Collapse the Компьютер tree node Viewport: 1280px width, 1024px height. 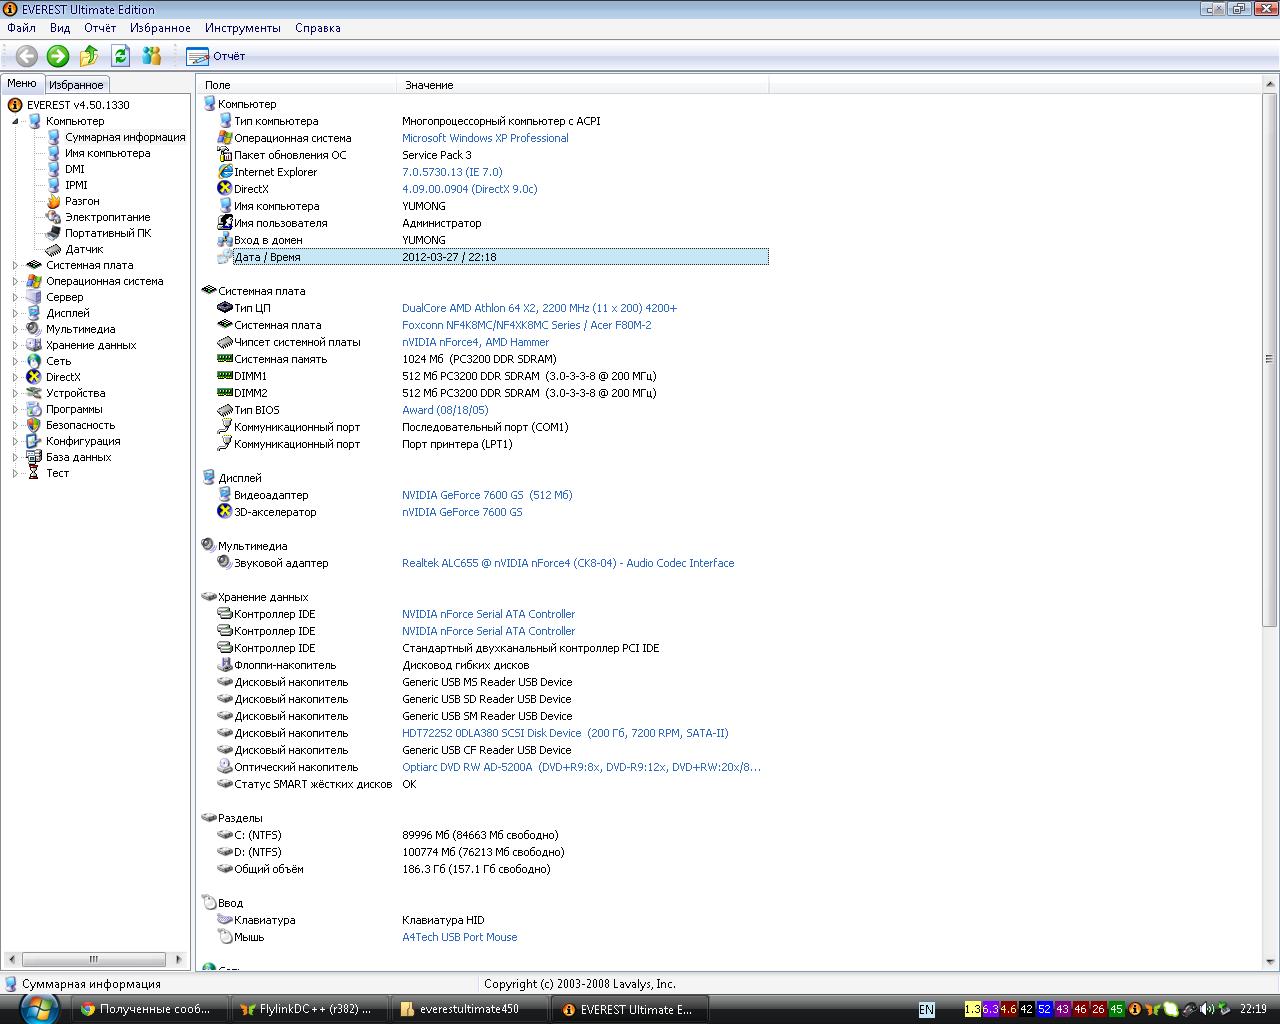(x=16, y=121)
